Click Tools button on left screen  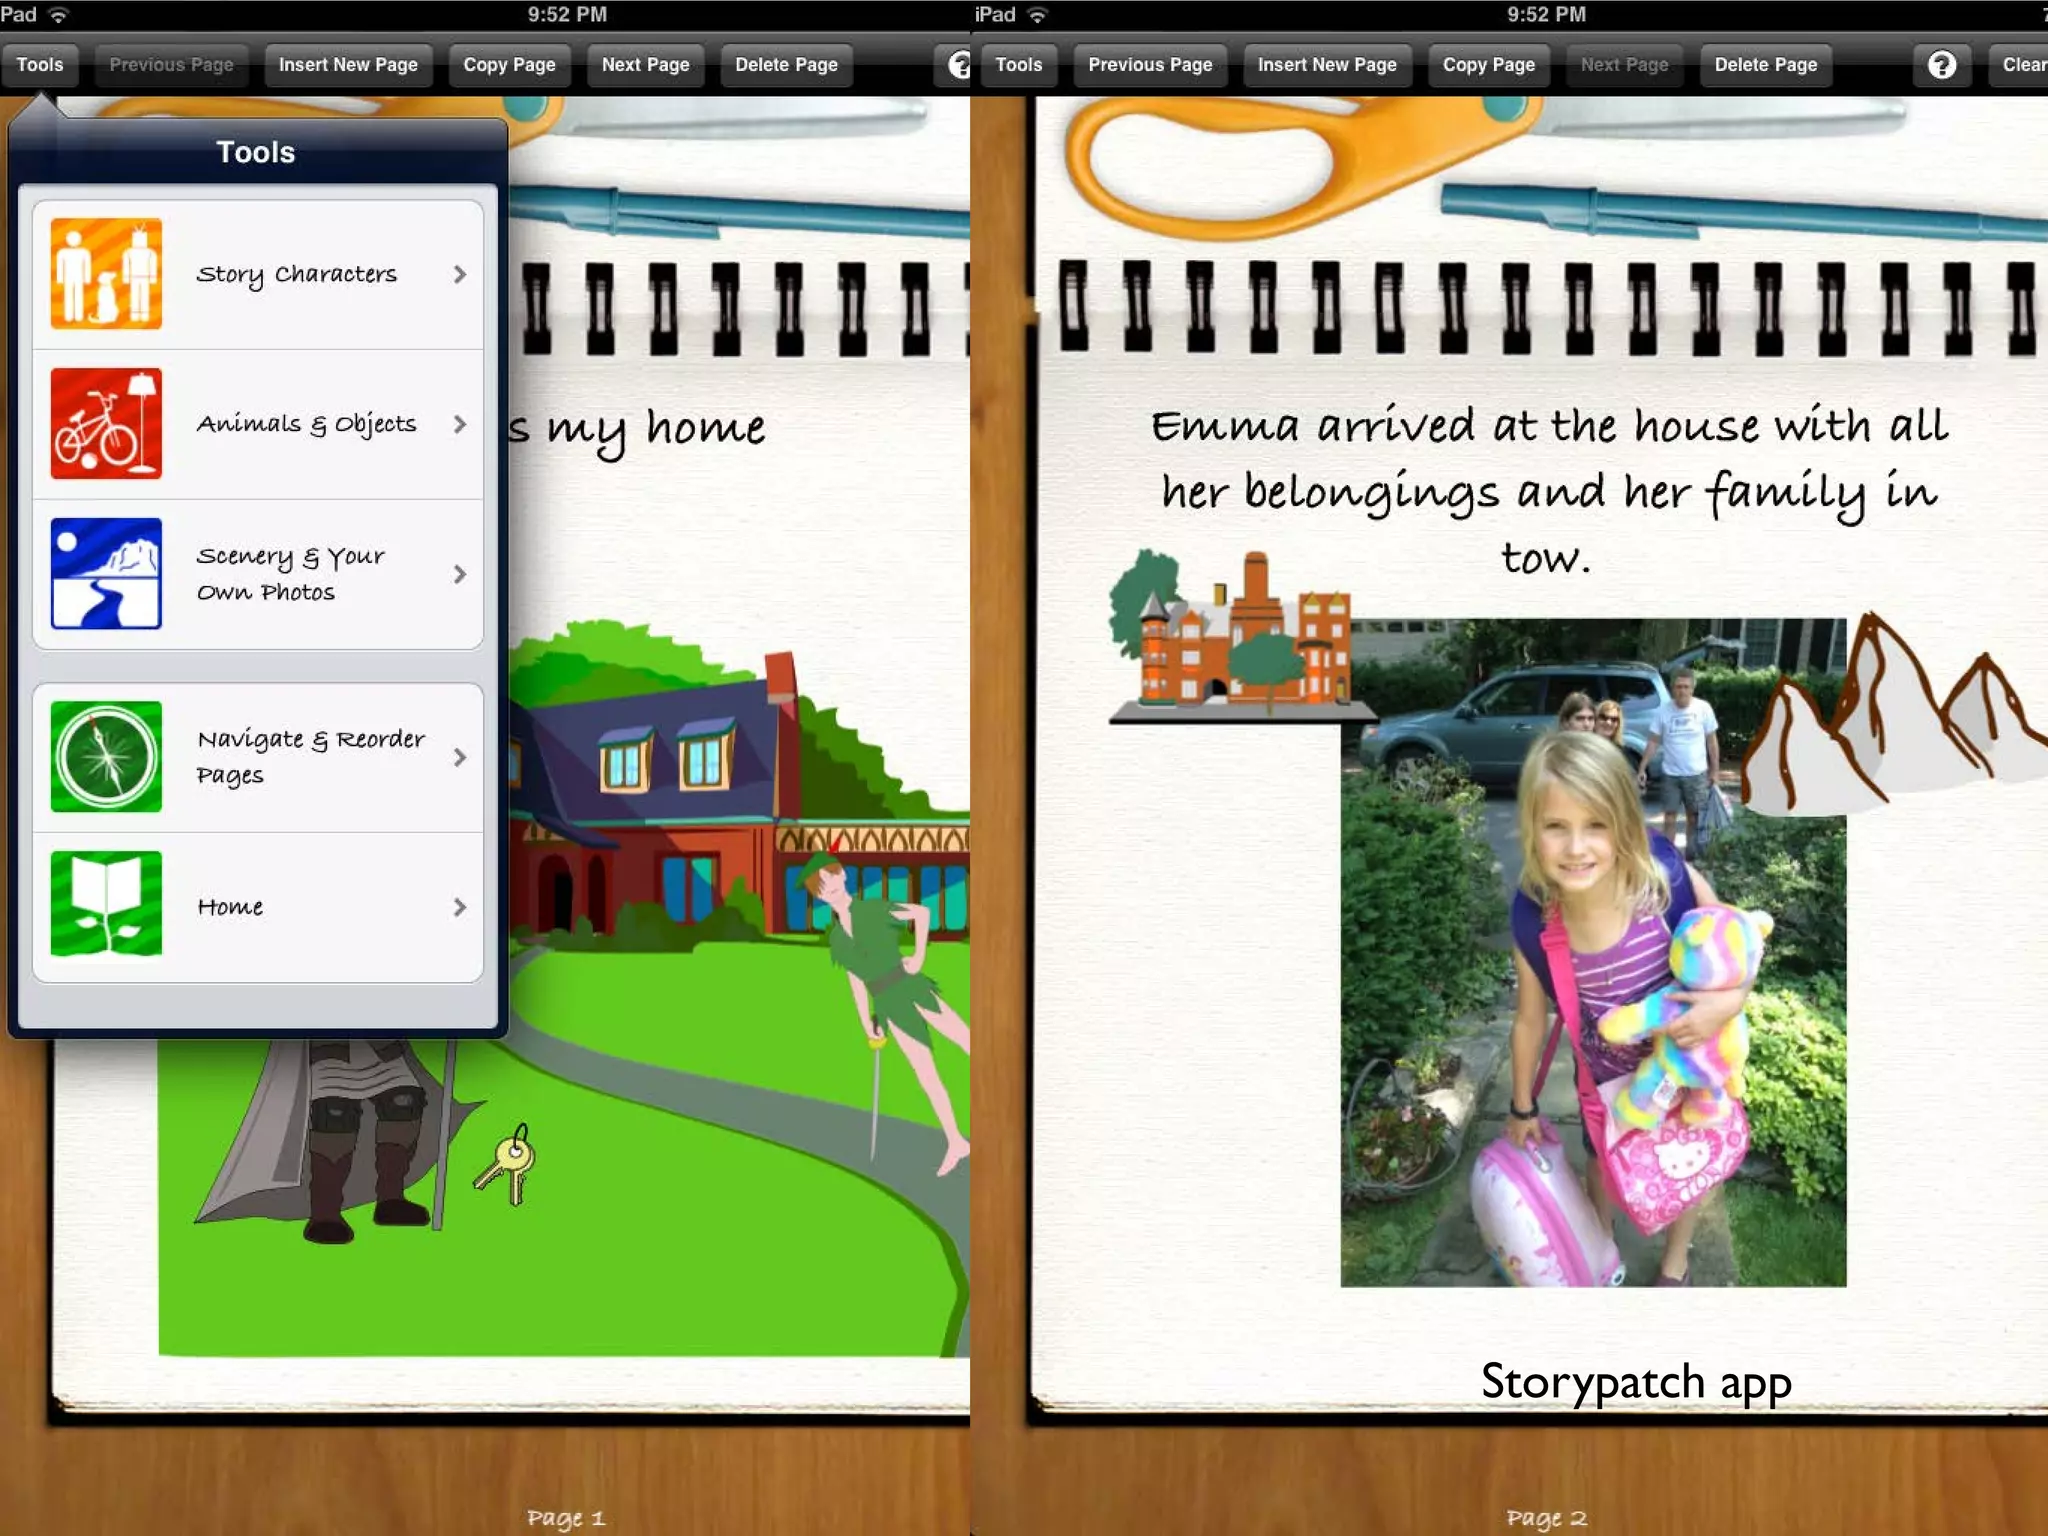point(40,65)
